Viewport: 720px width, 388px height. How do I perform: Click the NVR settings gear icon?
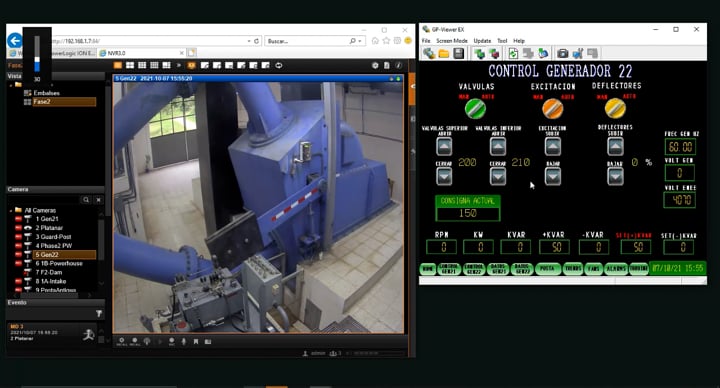tap(375, 66)
